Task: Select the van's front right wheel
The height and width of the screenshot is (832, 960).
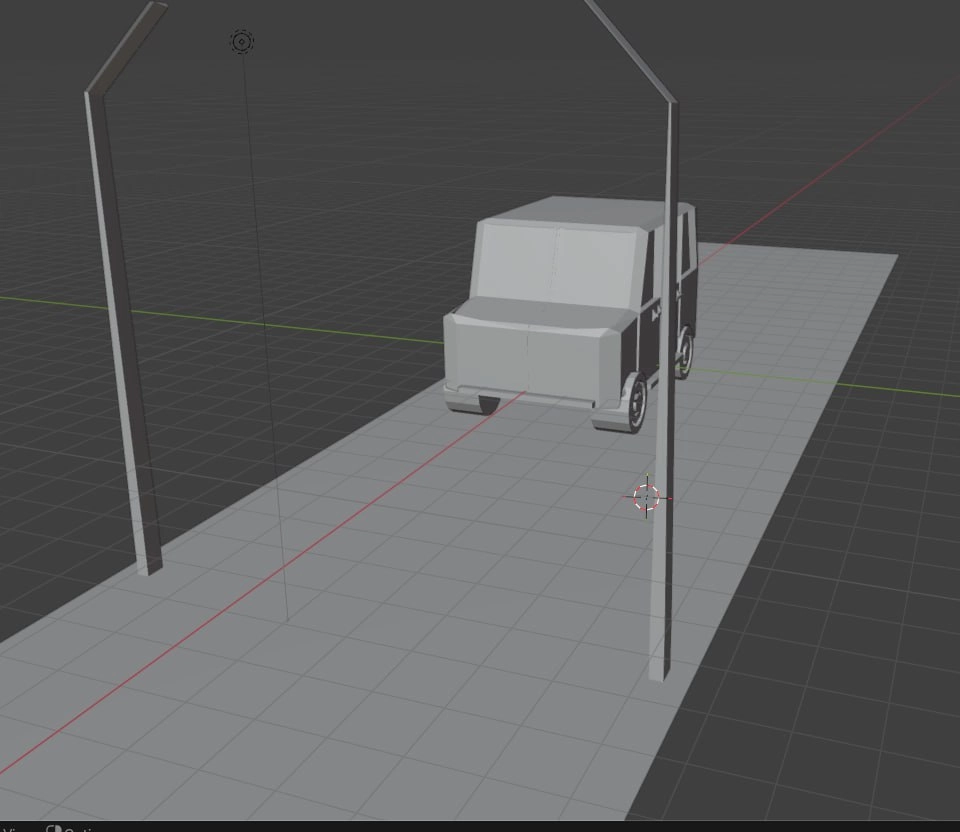Action: 635,401
